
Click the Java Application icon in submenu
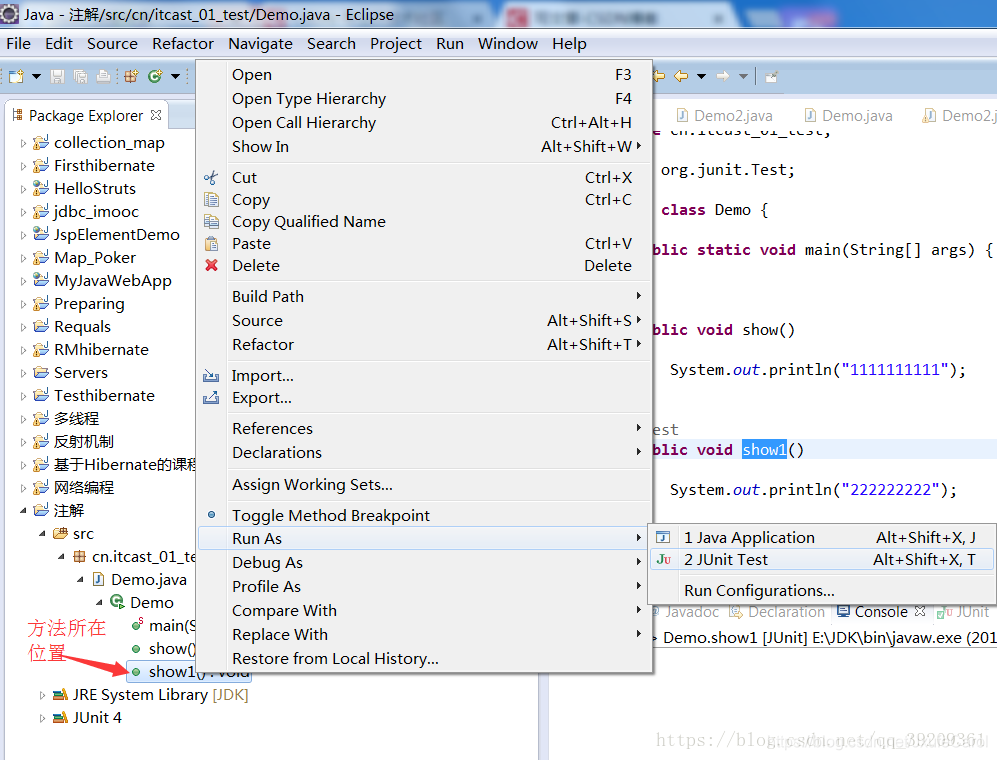(x=663, y=537)
